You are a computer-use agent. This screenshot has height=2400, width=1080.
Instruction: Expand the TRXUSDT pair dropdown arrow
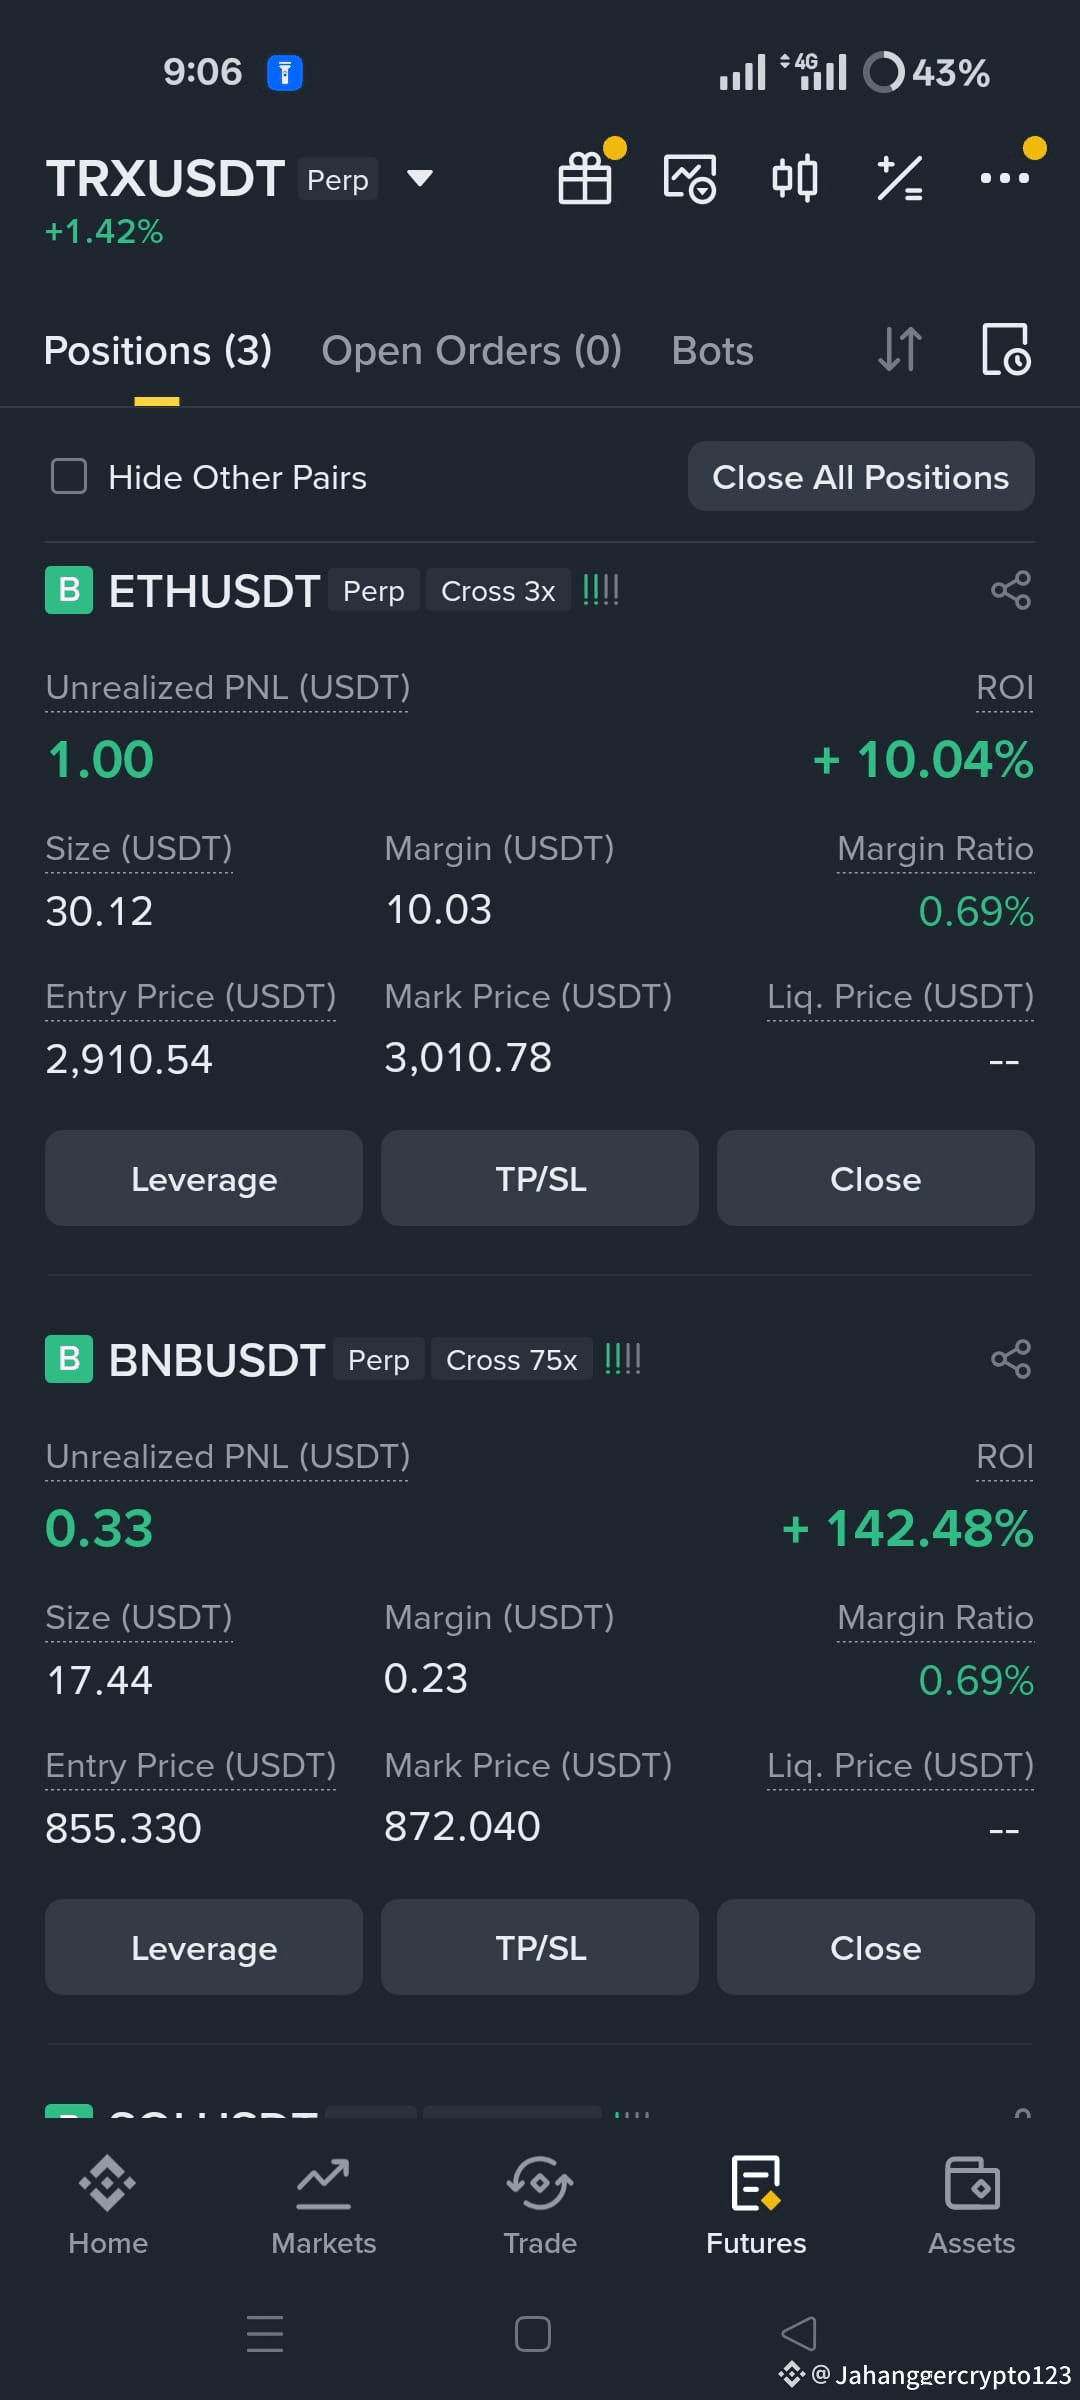point(420,179)
